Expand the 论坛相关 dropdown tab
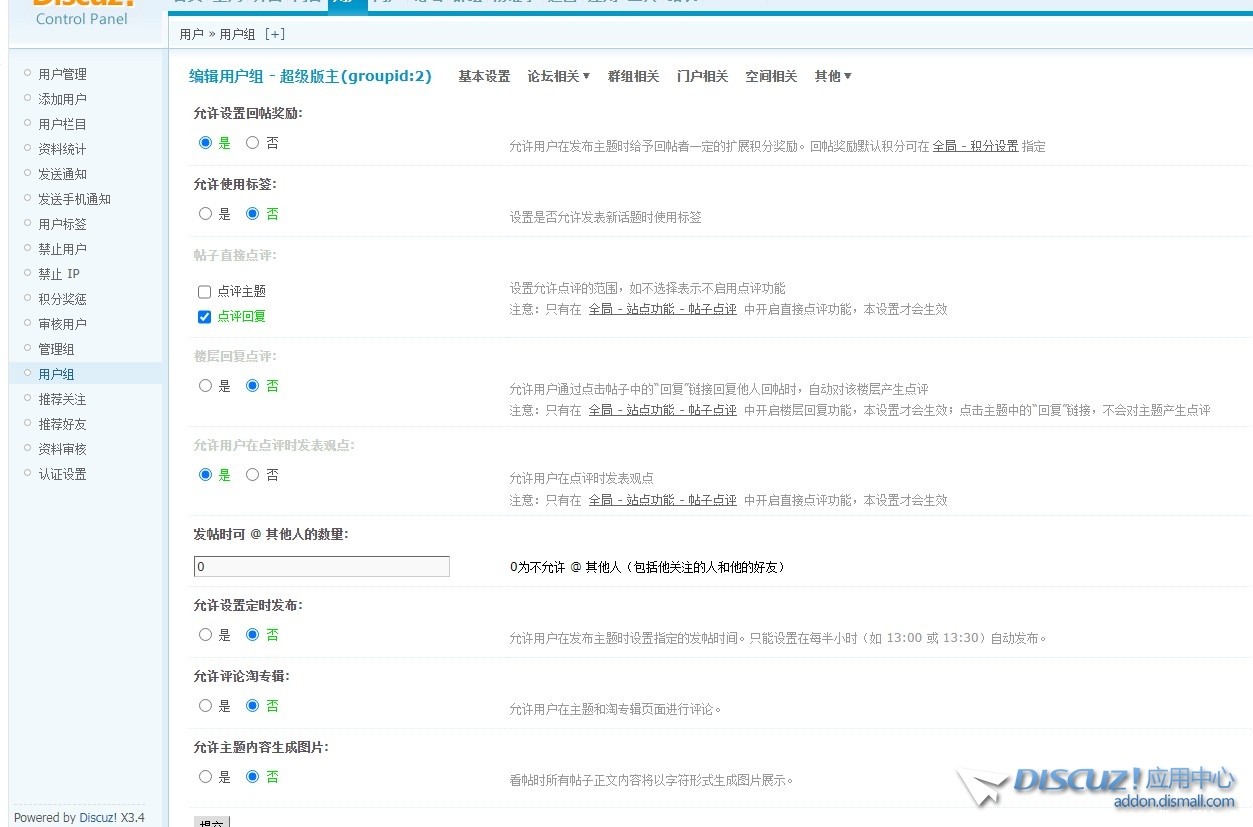Screen dimensions: 1253x827 tap(558, 77)
